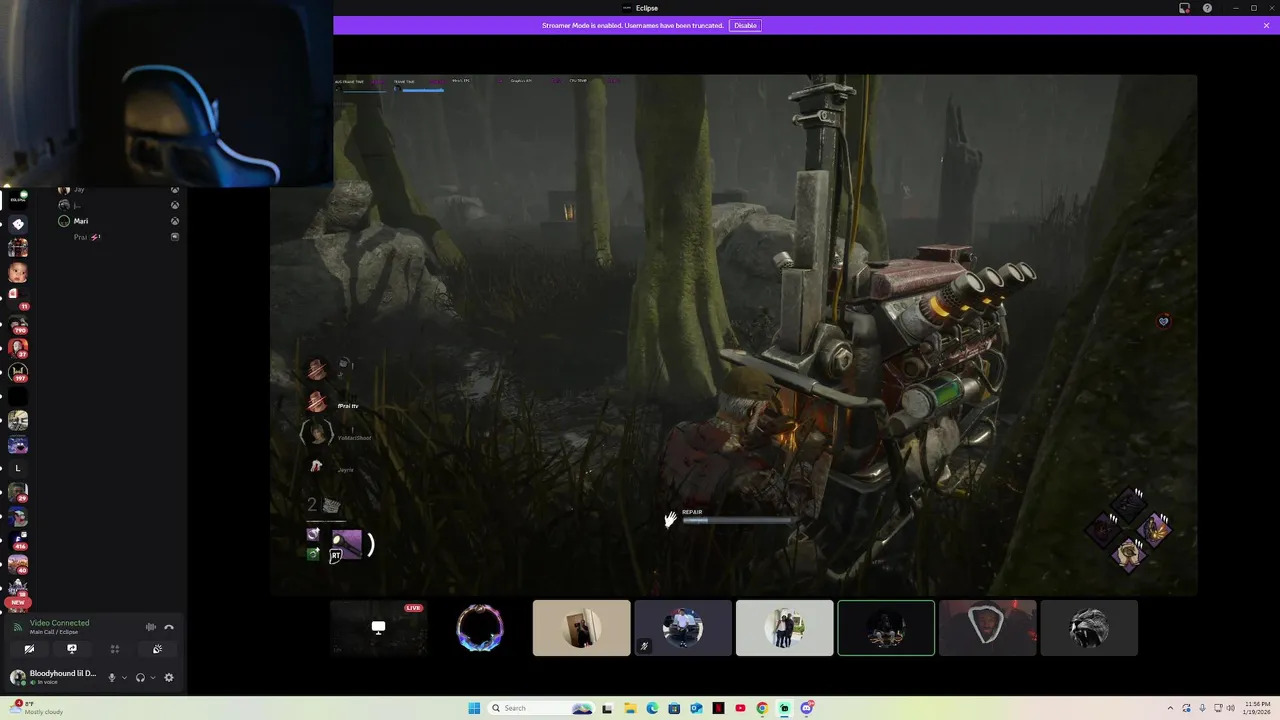Expand microphone input options chevron
This screenshot has height=720, width=1280.
[124, 677]
